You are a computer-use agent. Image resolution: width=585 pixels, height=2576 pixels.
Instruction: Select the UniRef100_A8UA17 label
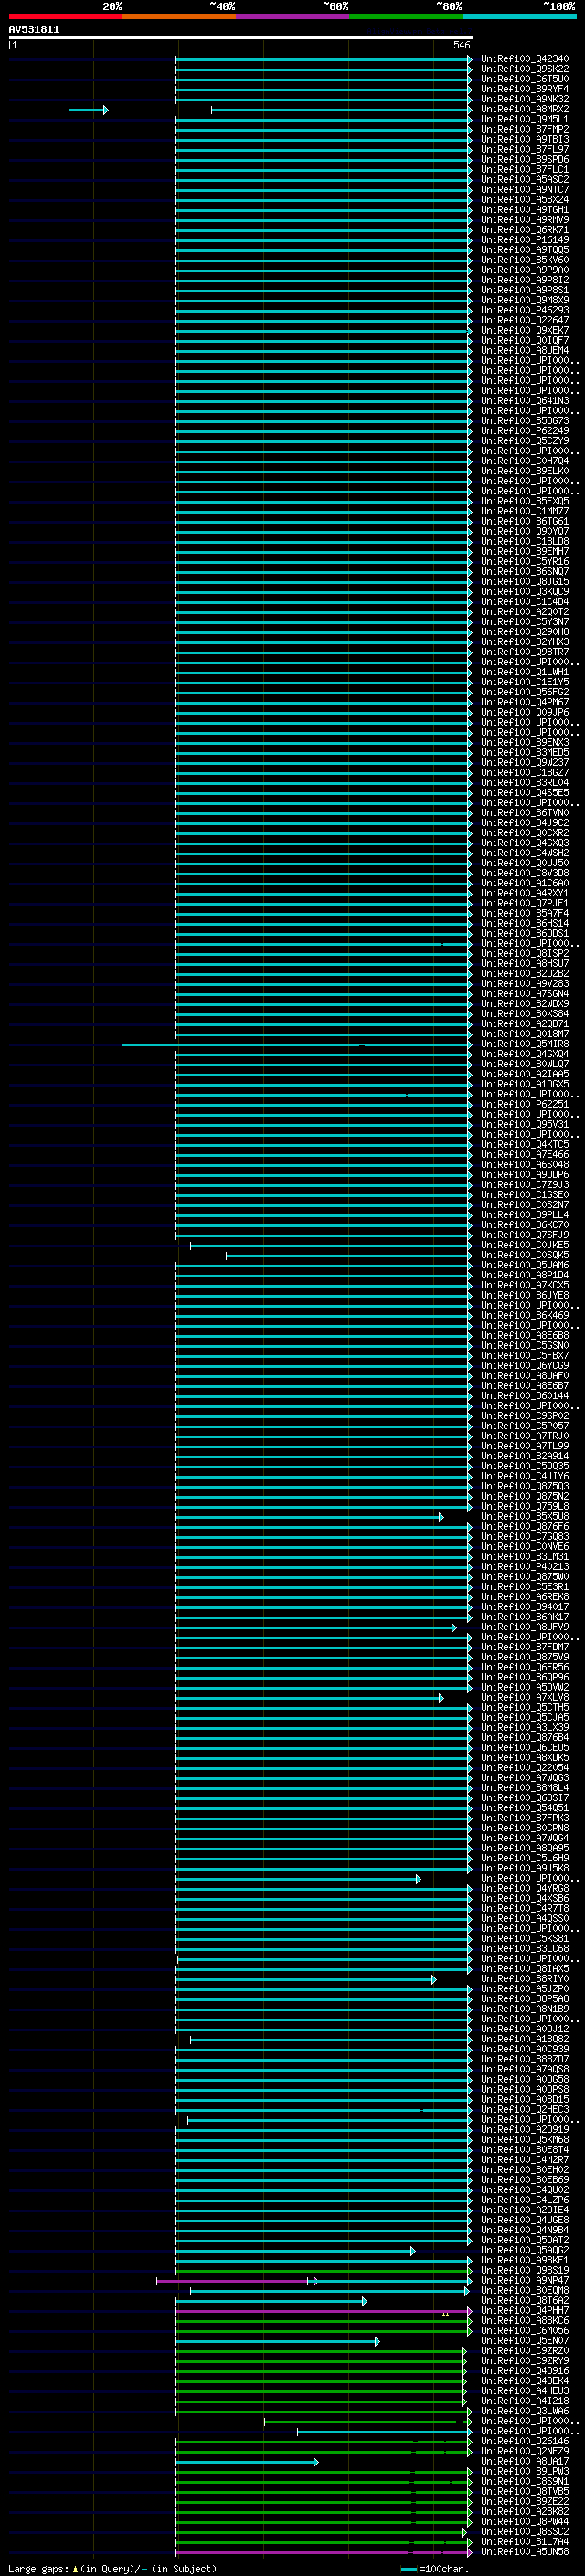(525, 2462)
